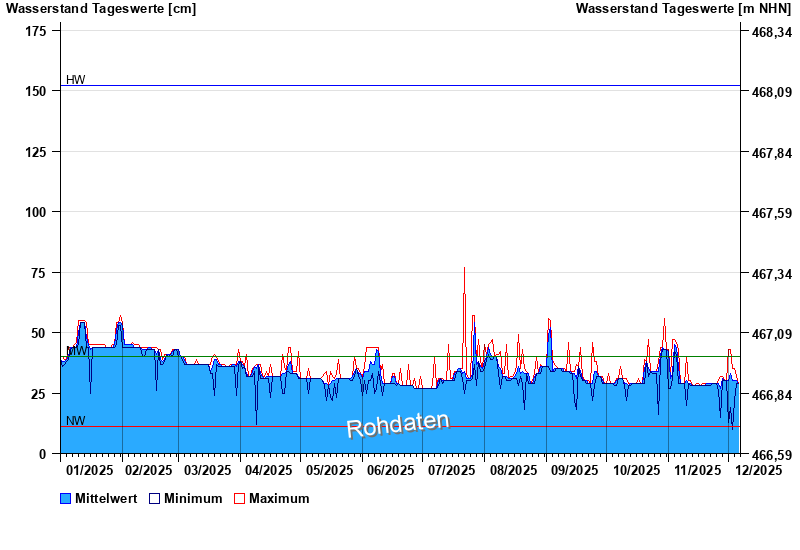Select the 10/2025 x-axis date label
Screen dimensions: 800x550
(x=636, y=470)
